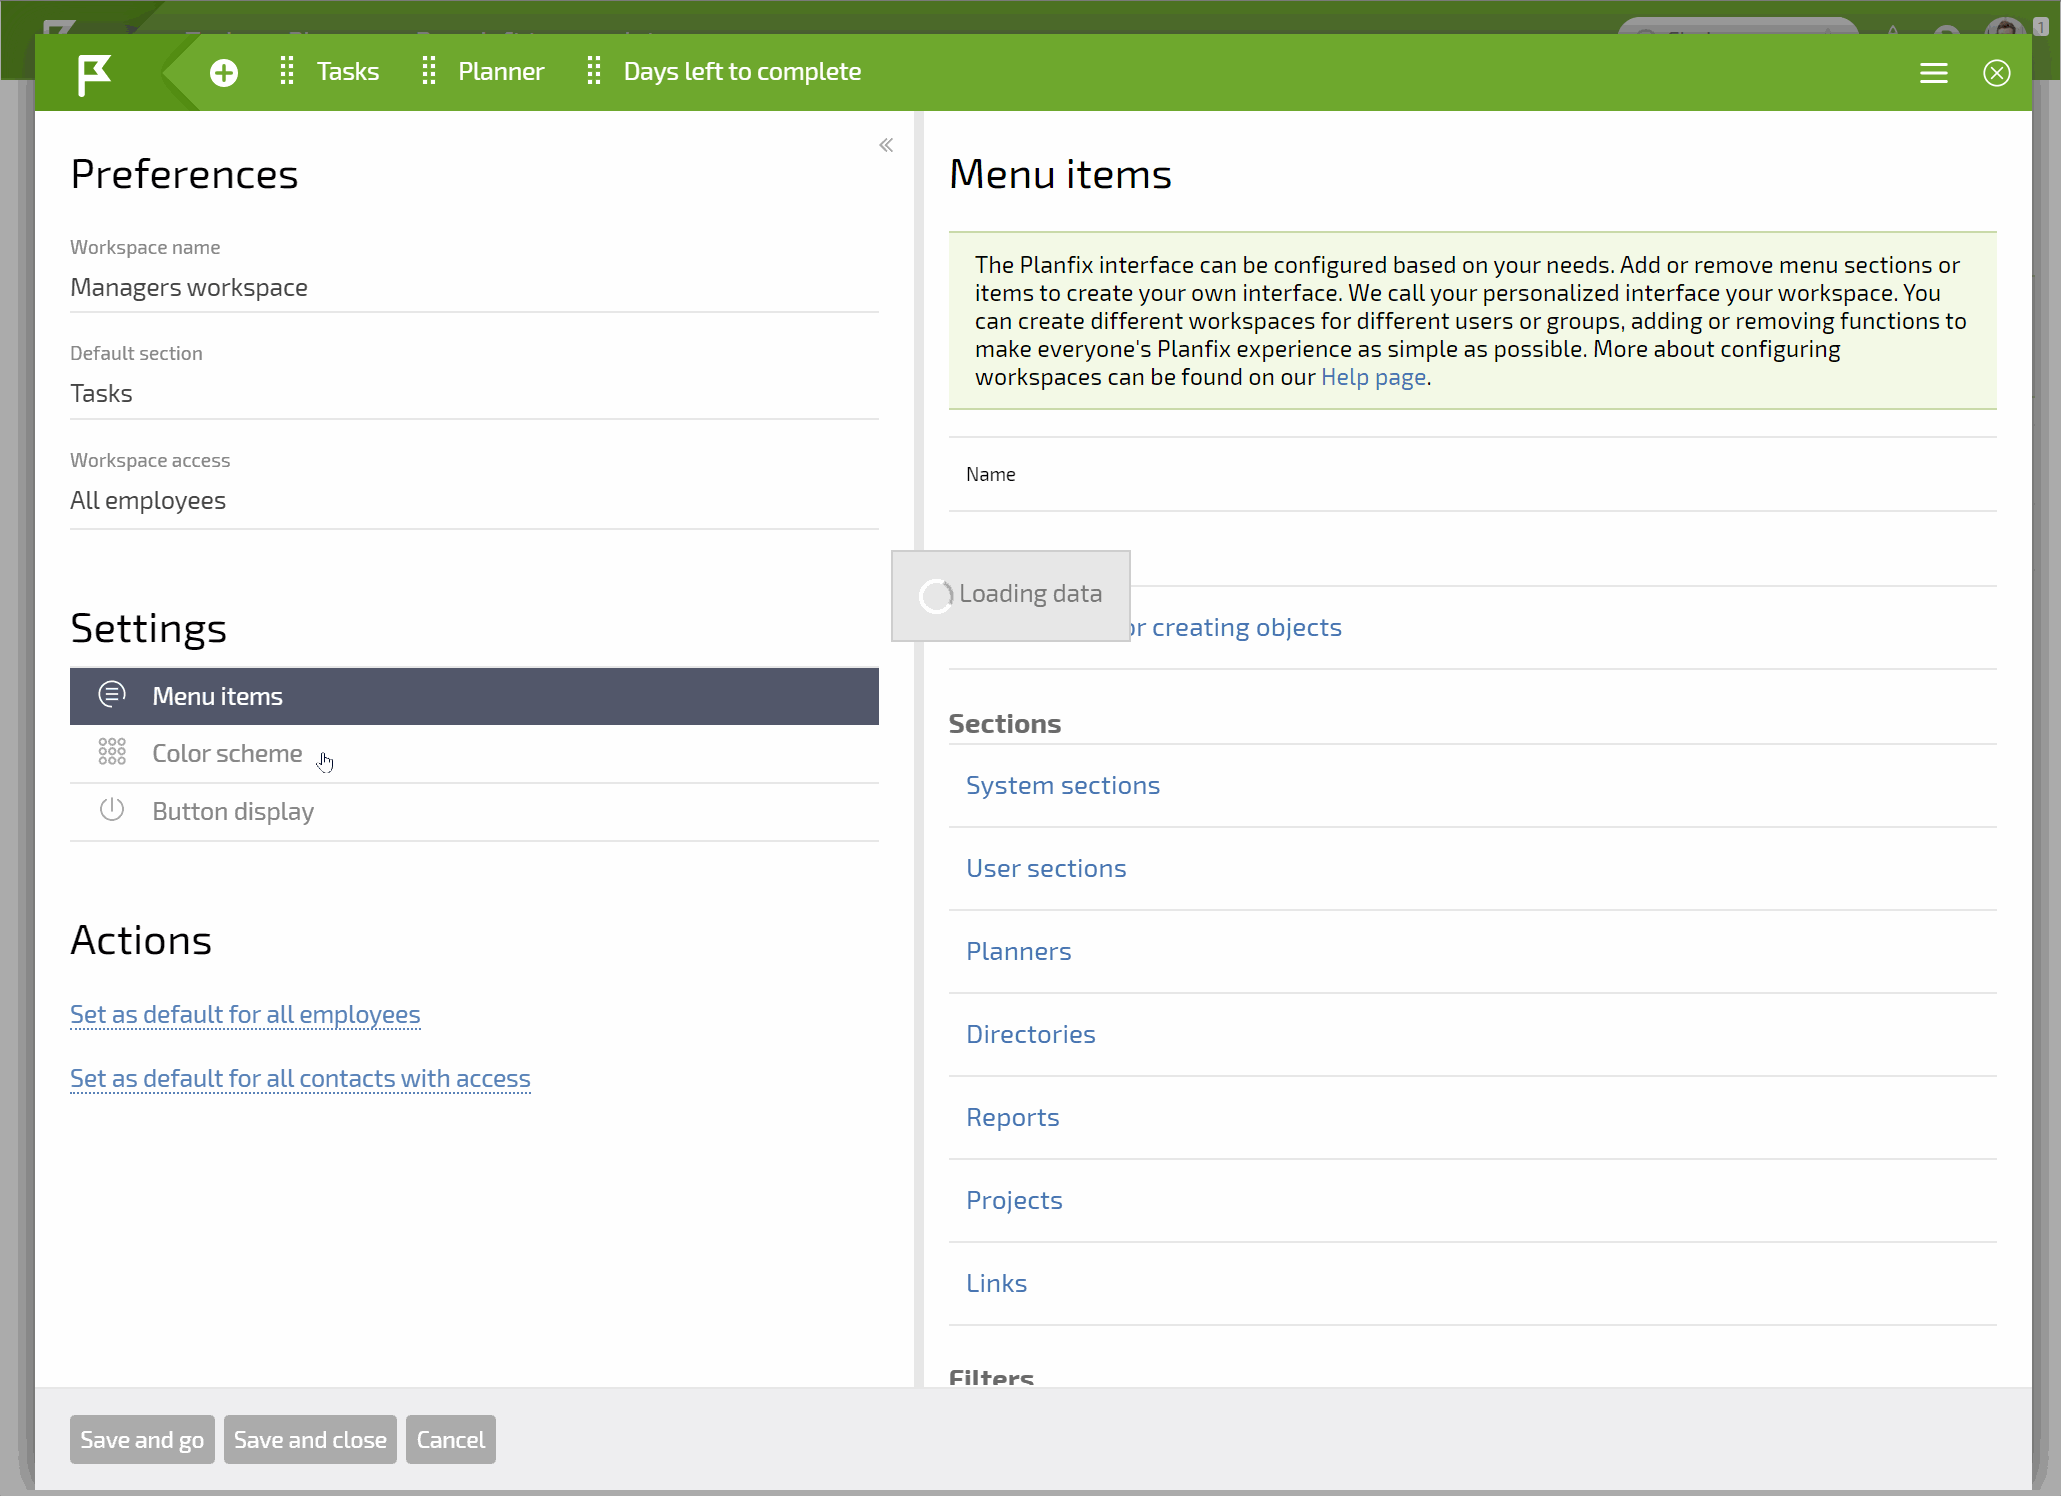Click the Workspace name input field
Screen dimensions: 2061x1496
tap(475, 286)
